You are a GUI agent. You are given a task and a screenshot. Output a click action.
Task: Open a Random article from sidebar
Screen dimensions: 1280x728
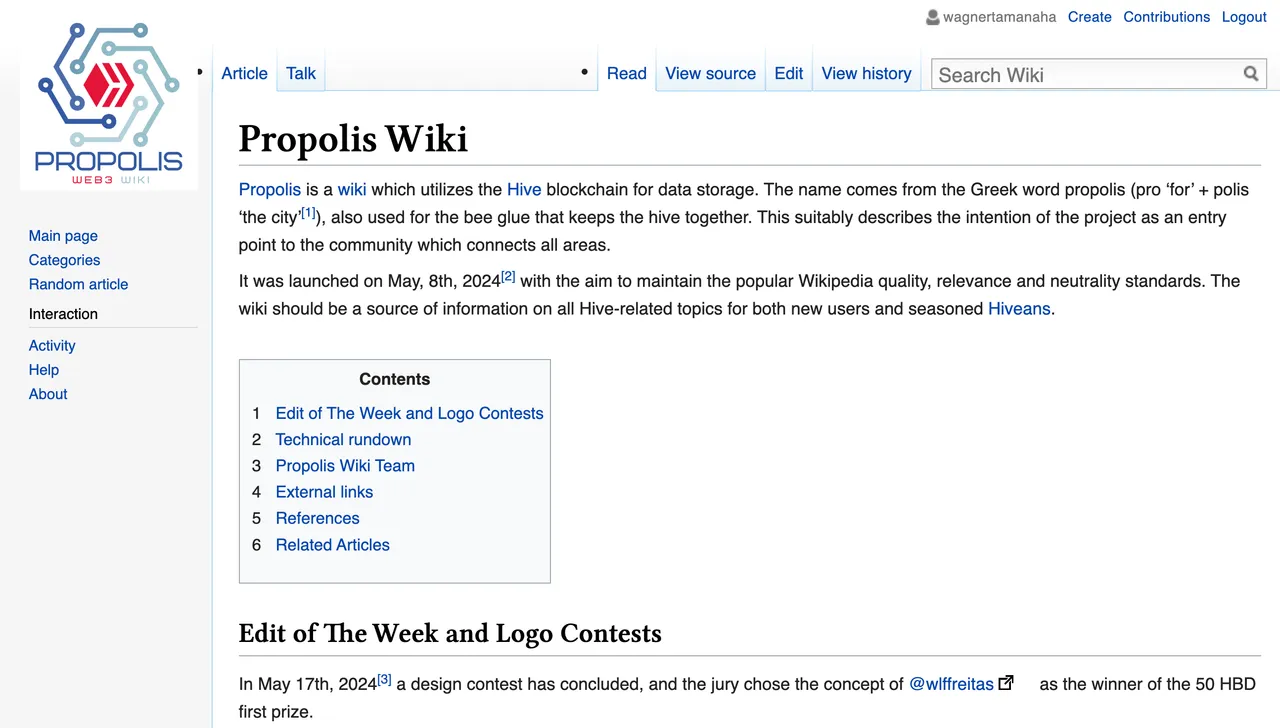79,284
